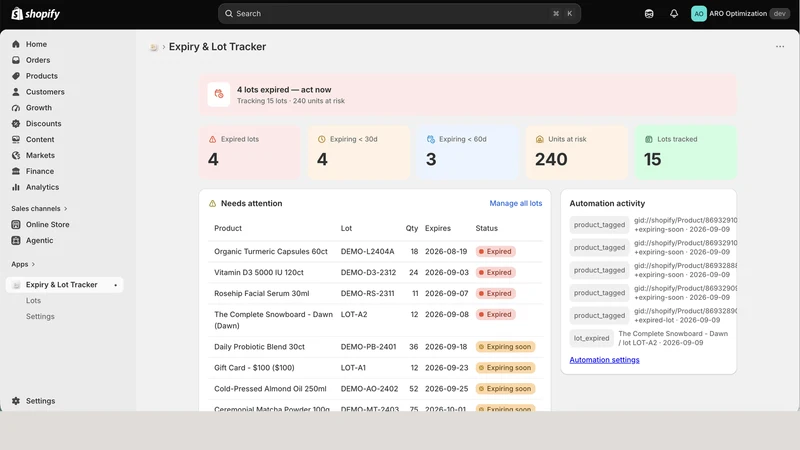
Task: Expand the Sales channels section
Action: pos(39,209)
